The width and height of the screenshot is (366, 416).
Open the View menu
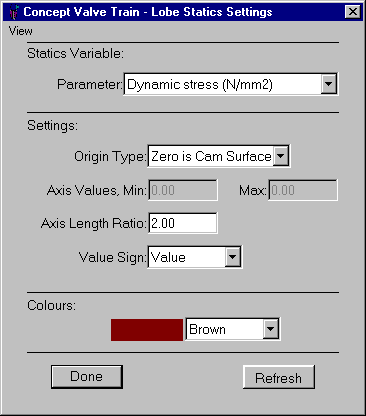[x=21, y=31]
